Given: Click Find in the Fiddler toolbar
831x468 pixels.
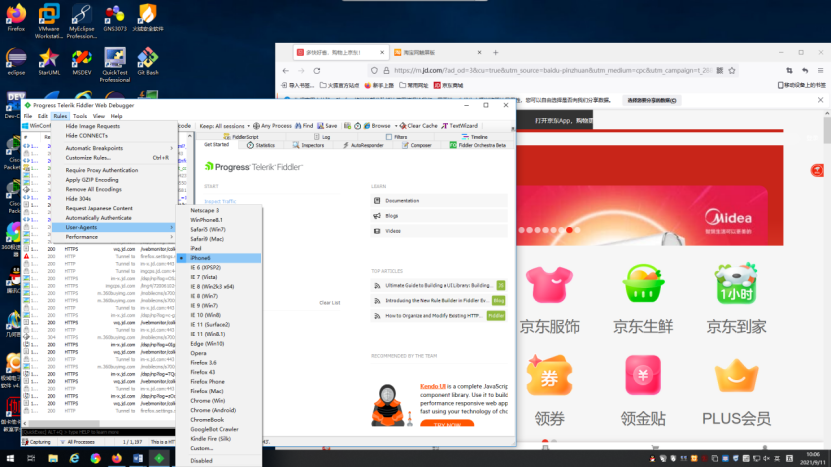Looking at the screenshot, I should coord(304,126).
